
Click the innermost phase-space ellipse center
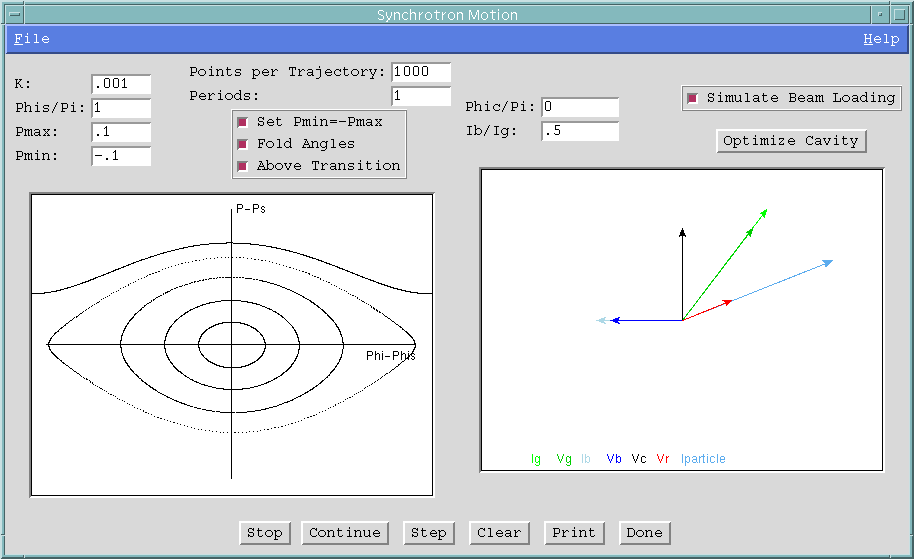232,344
